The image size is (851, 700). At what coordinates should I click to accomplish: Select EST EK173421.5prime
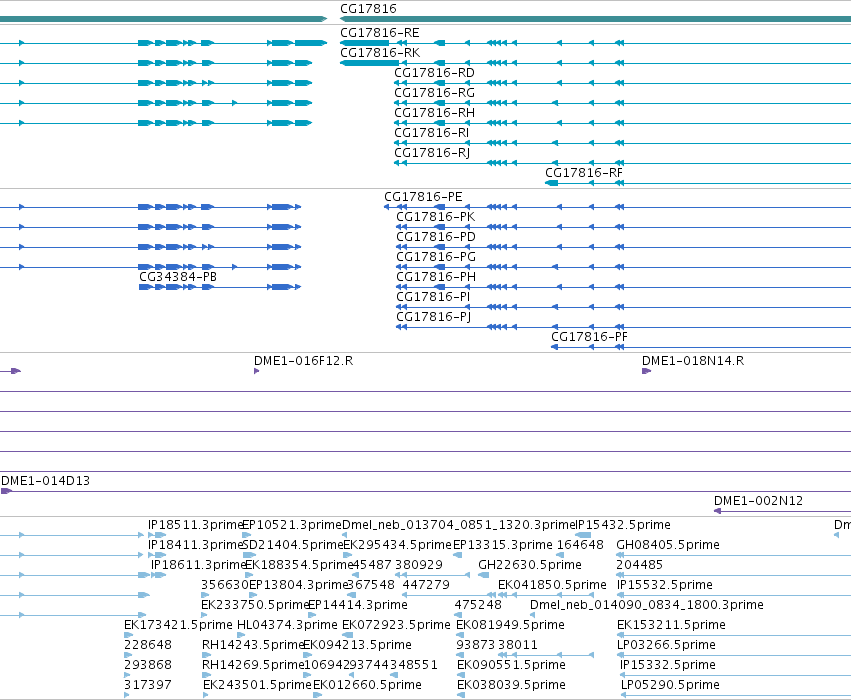(178, 625)
